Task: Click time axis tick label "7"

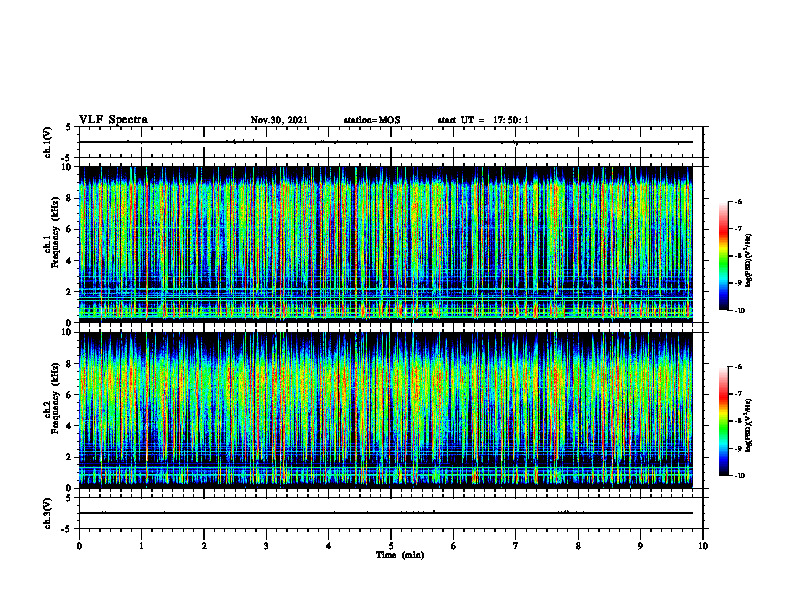Action: [x=516, y=546]
